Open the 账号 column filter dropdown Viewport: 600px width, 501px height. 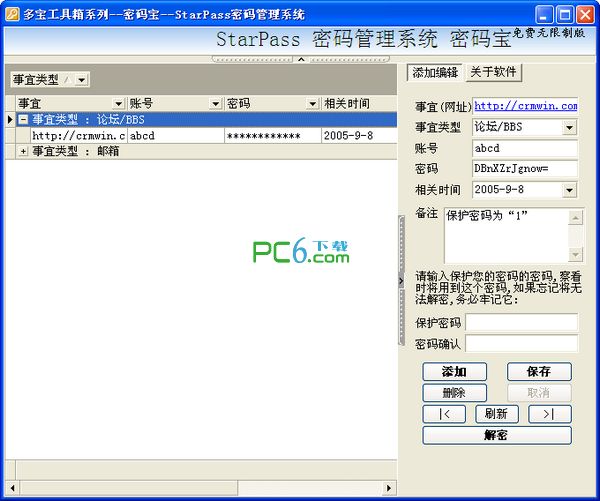coord(215,103)
